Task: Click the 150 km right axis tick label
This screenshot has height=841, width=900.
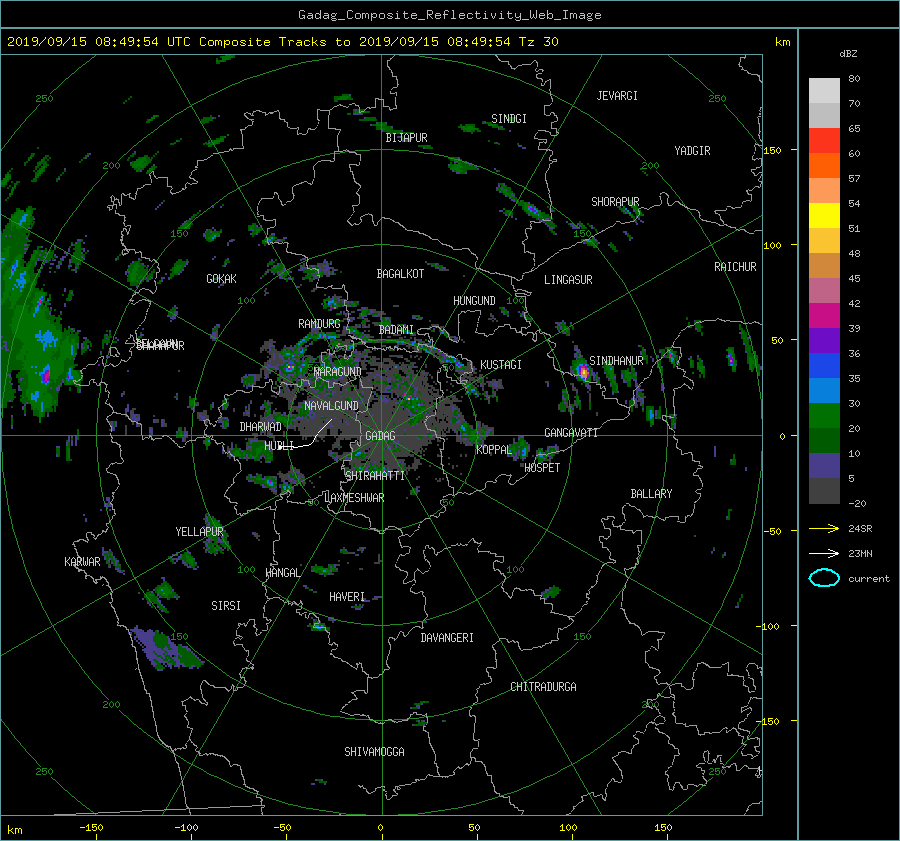Action: click(x=772, y=150)
